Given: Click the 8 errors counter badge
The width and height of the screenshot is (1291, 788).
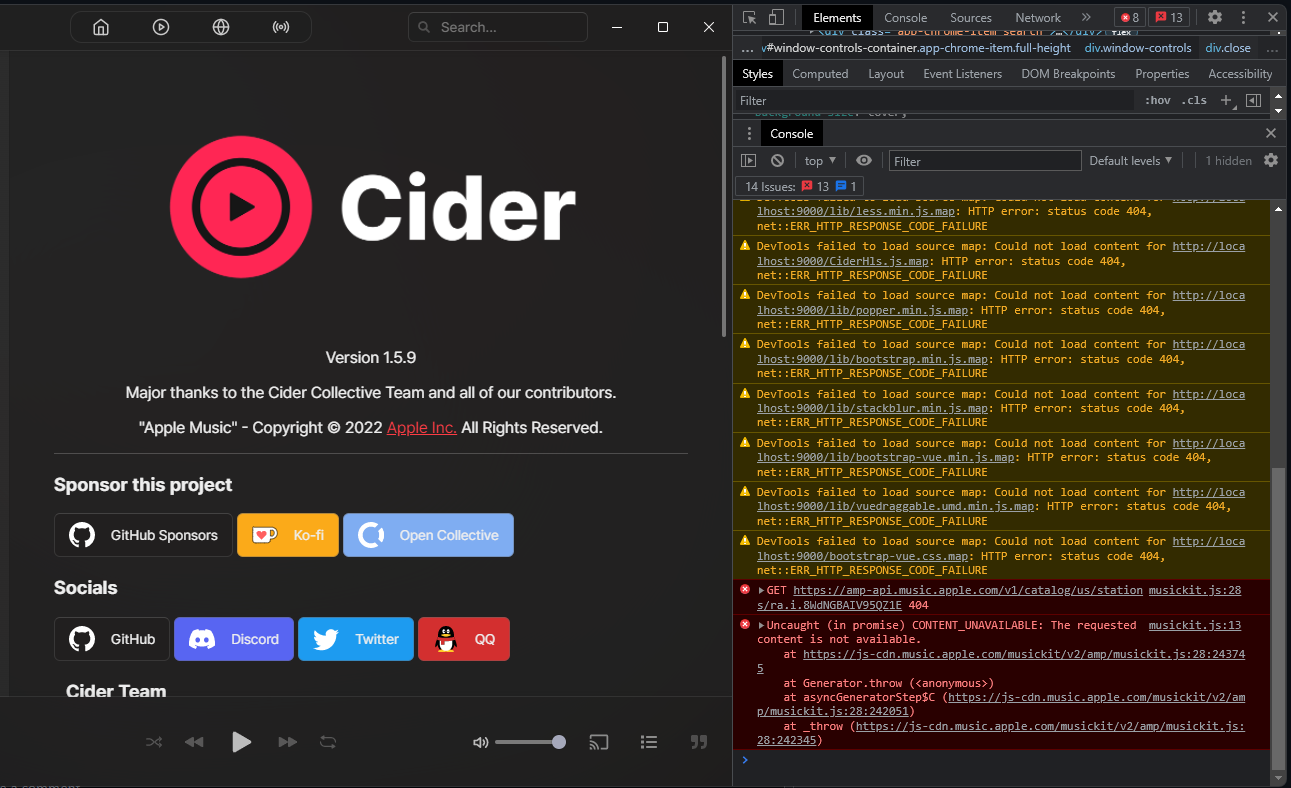Looking at the screenshot, I should tap(1130, 17).
